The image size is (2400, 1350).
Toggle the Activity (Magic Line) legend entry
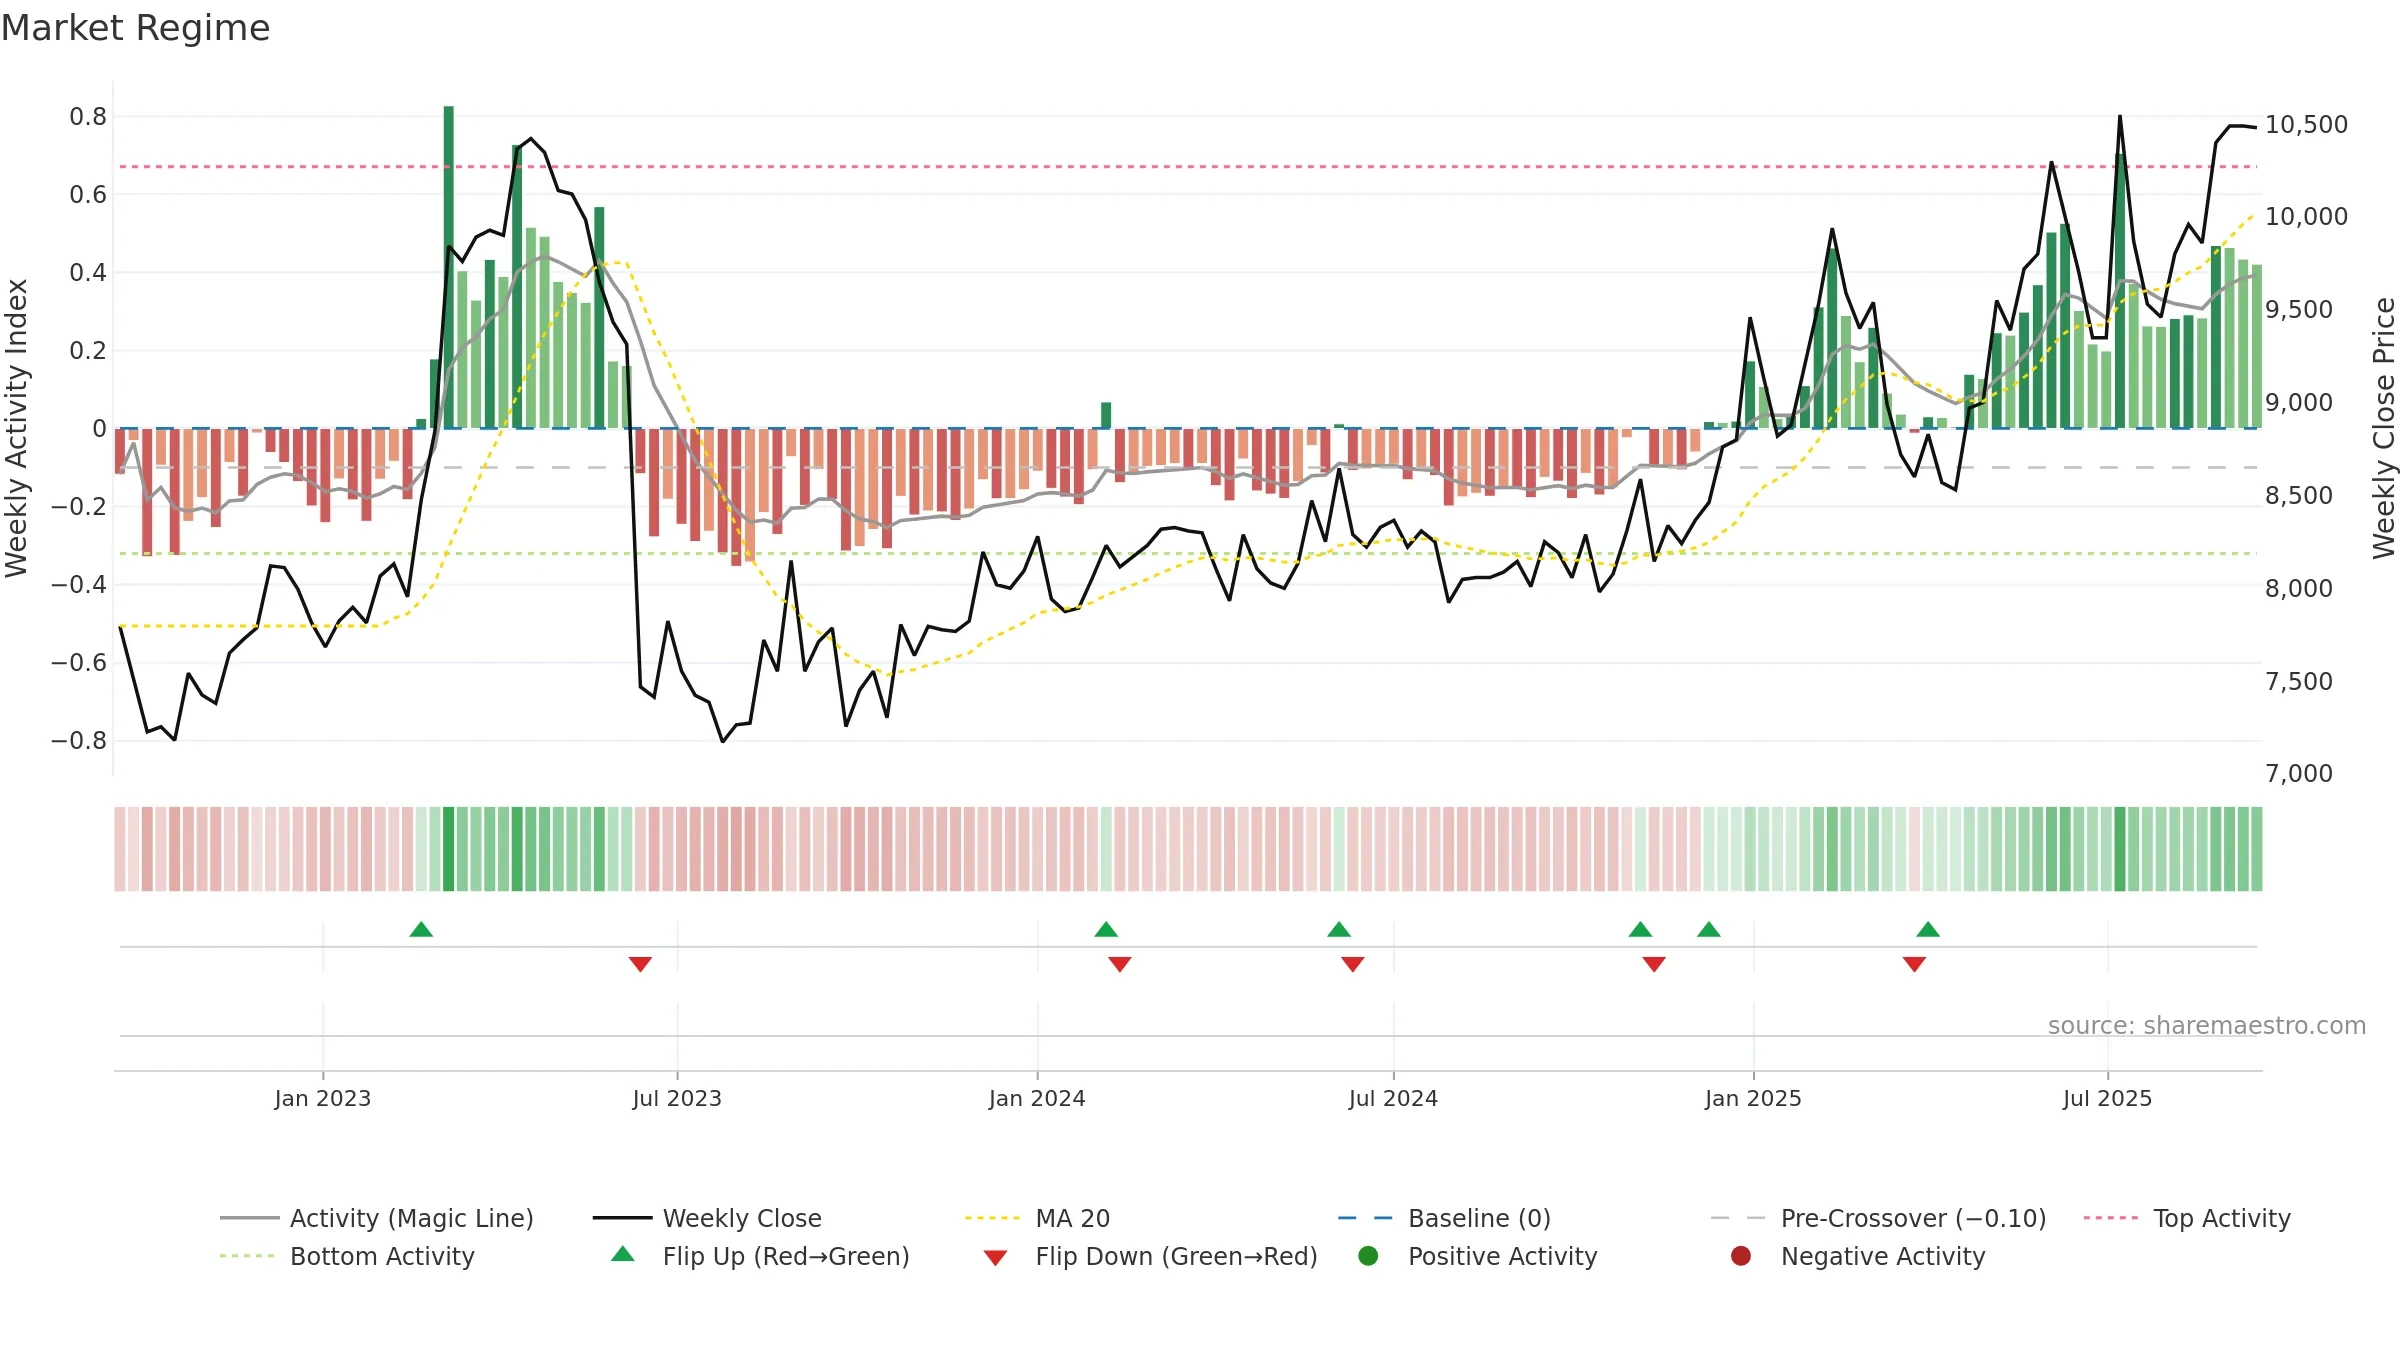pos(377,1218)
